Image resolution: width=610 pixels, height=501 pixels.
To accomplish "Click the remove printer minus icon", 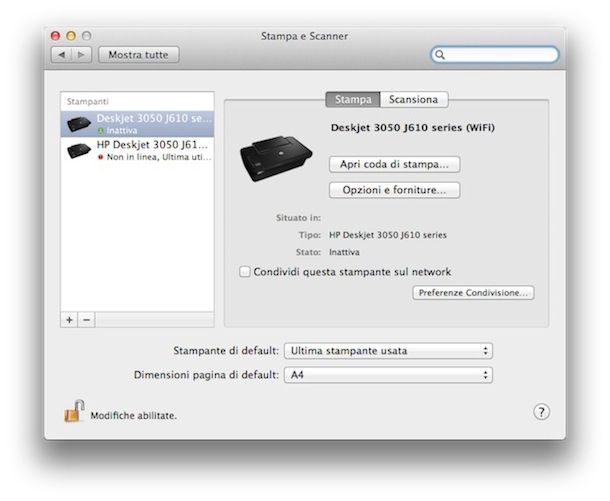I will pyautogui.click(x=87, y=320).
